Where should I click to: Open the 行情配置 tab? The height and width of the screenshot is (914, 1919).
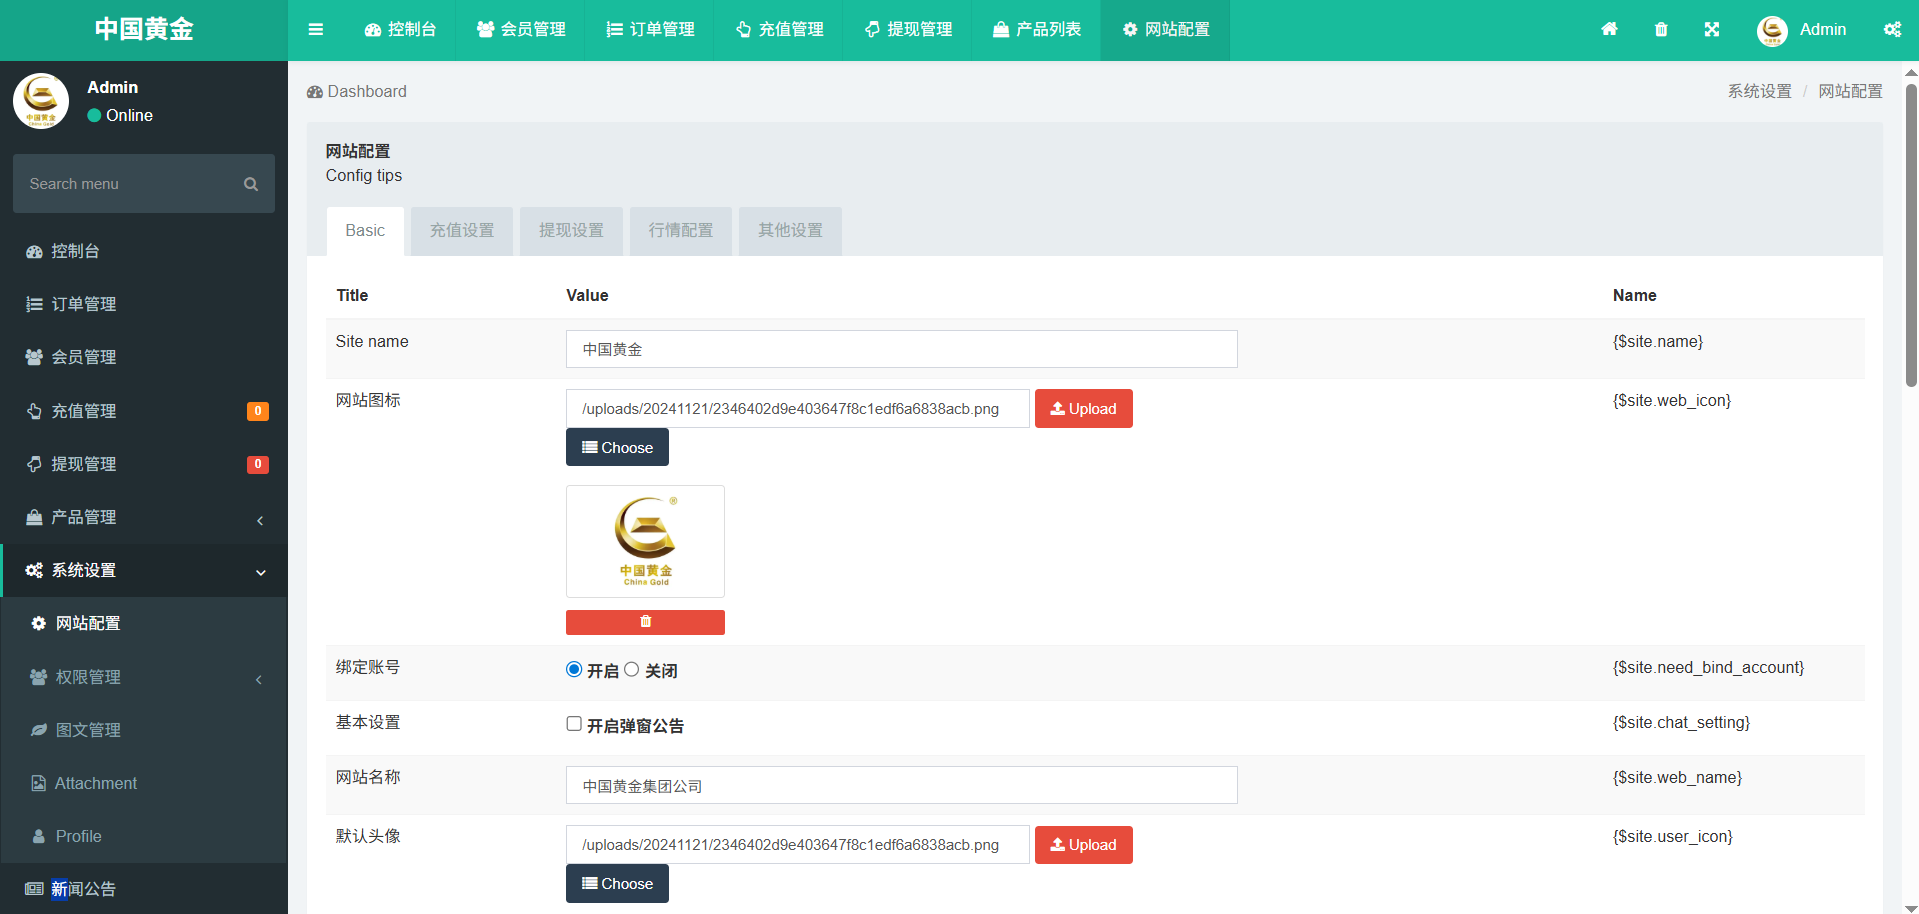pyautogui.click(x=680, y=231)
